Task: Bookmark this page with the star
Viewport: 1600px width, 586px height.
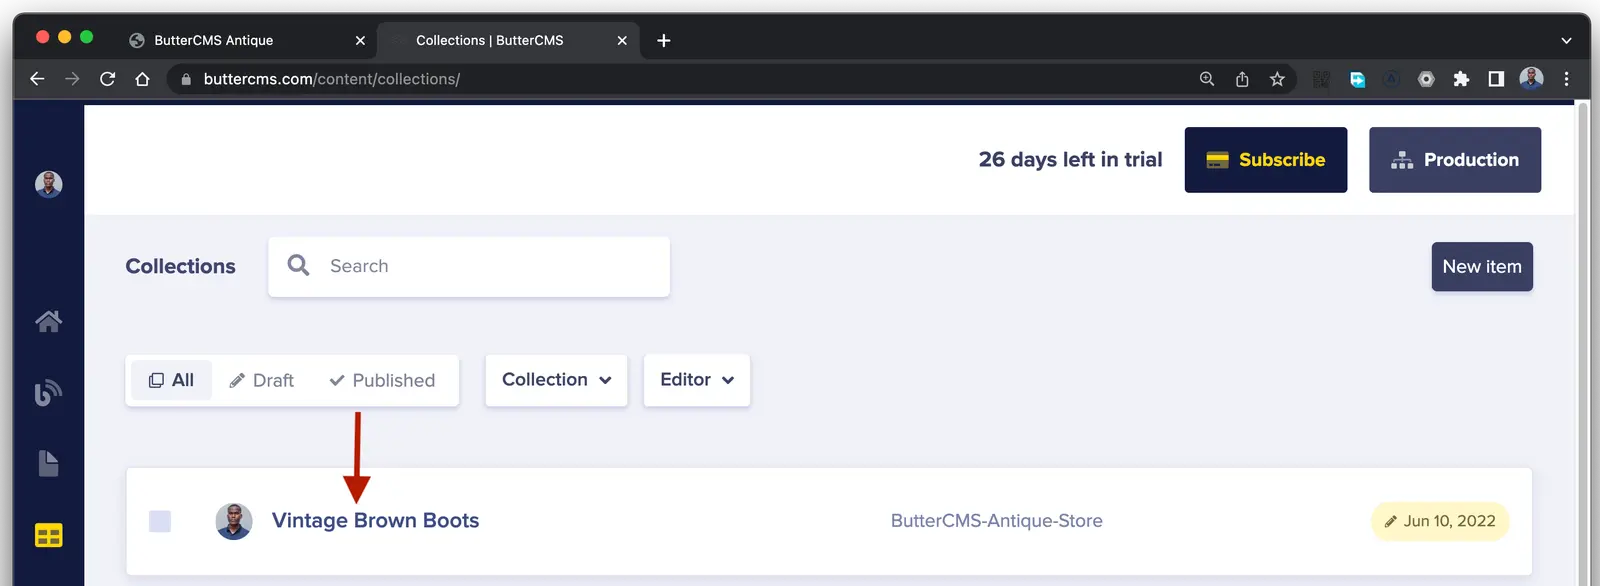Action: pyautogui.click(x=1277, y=79)
